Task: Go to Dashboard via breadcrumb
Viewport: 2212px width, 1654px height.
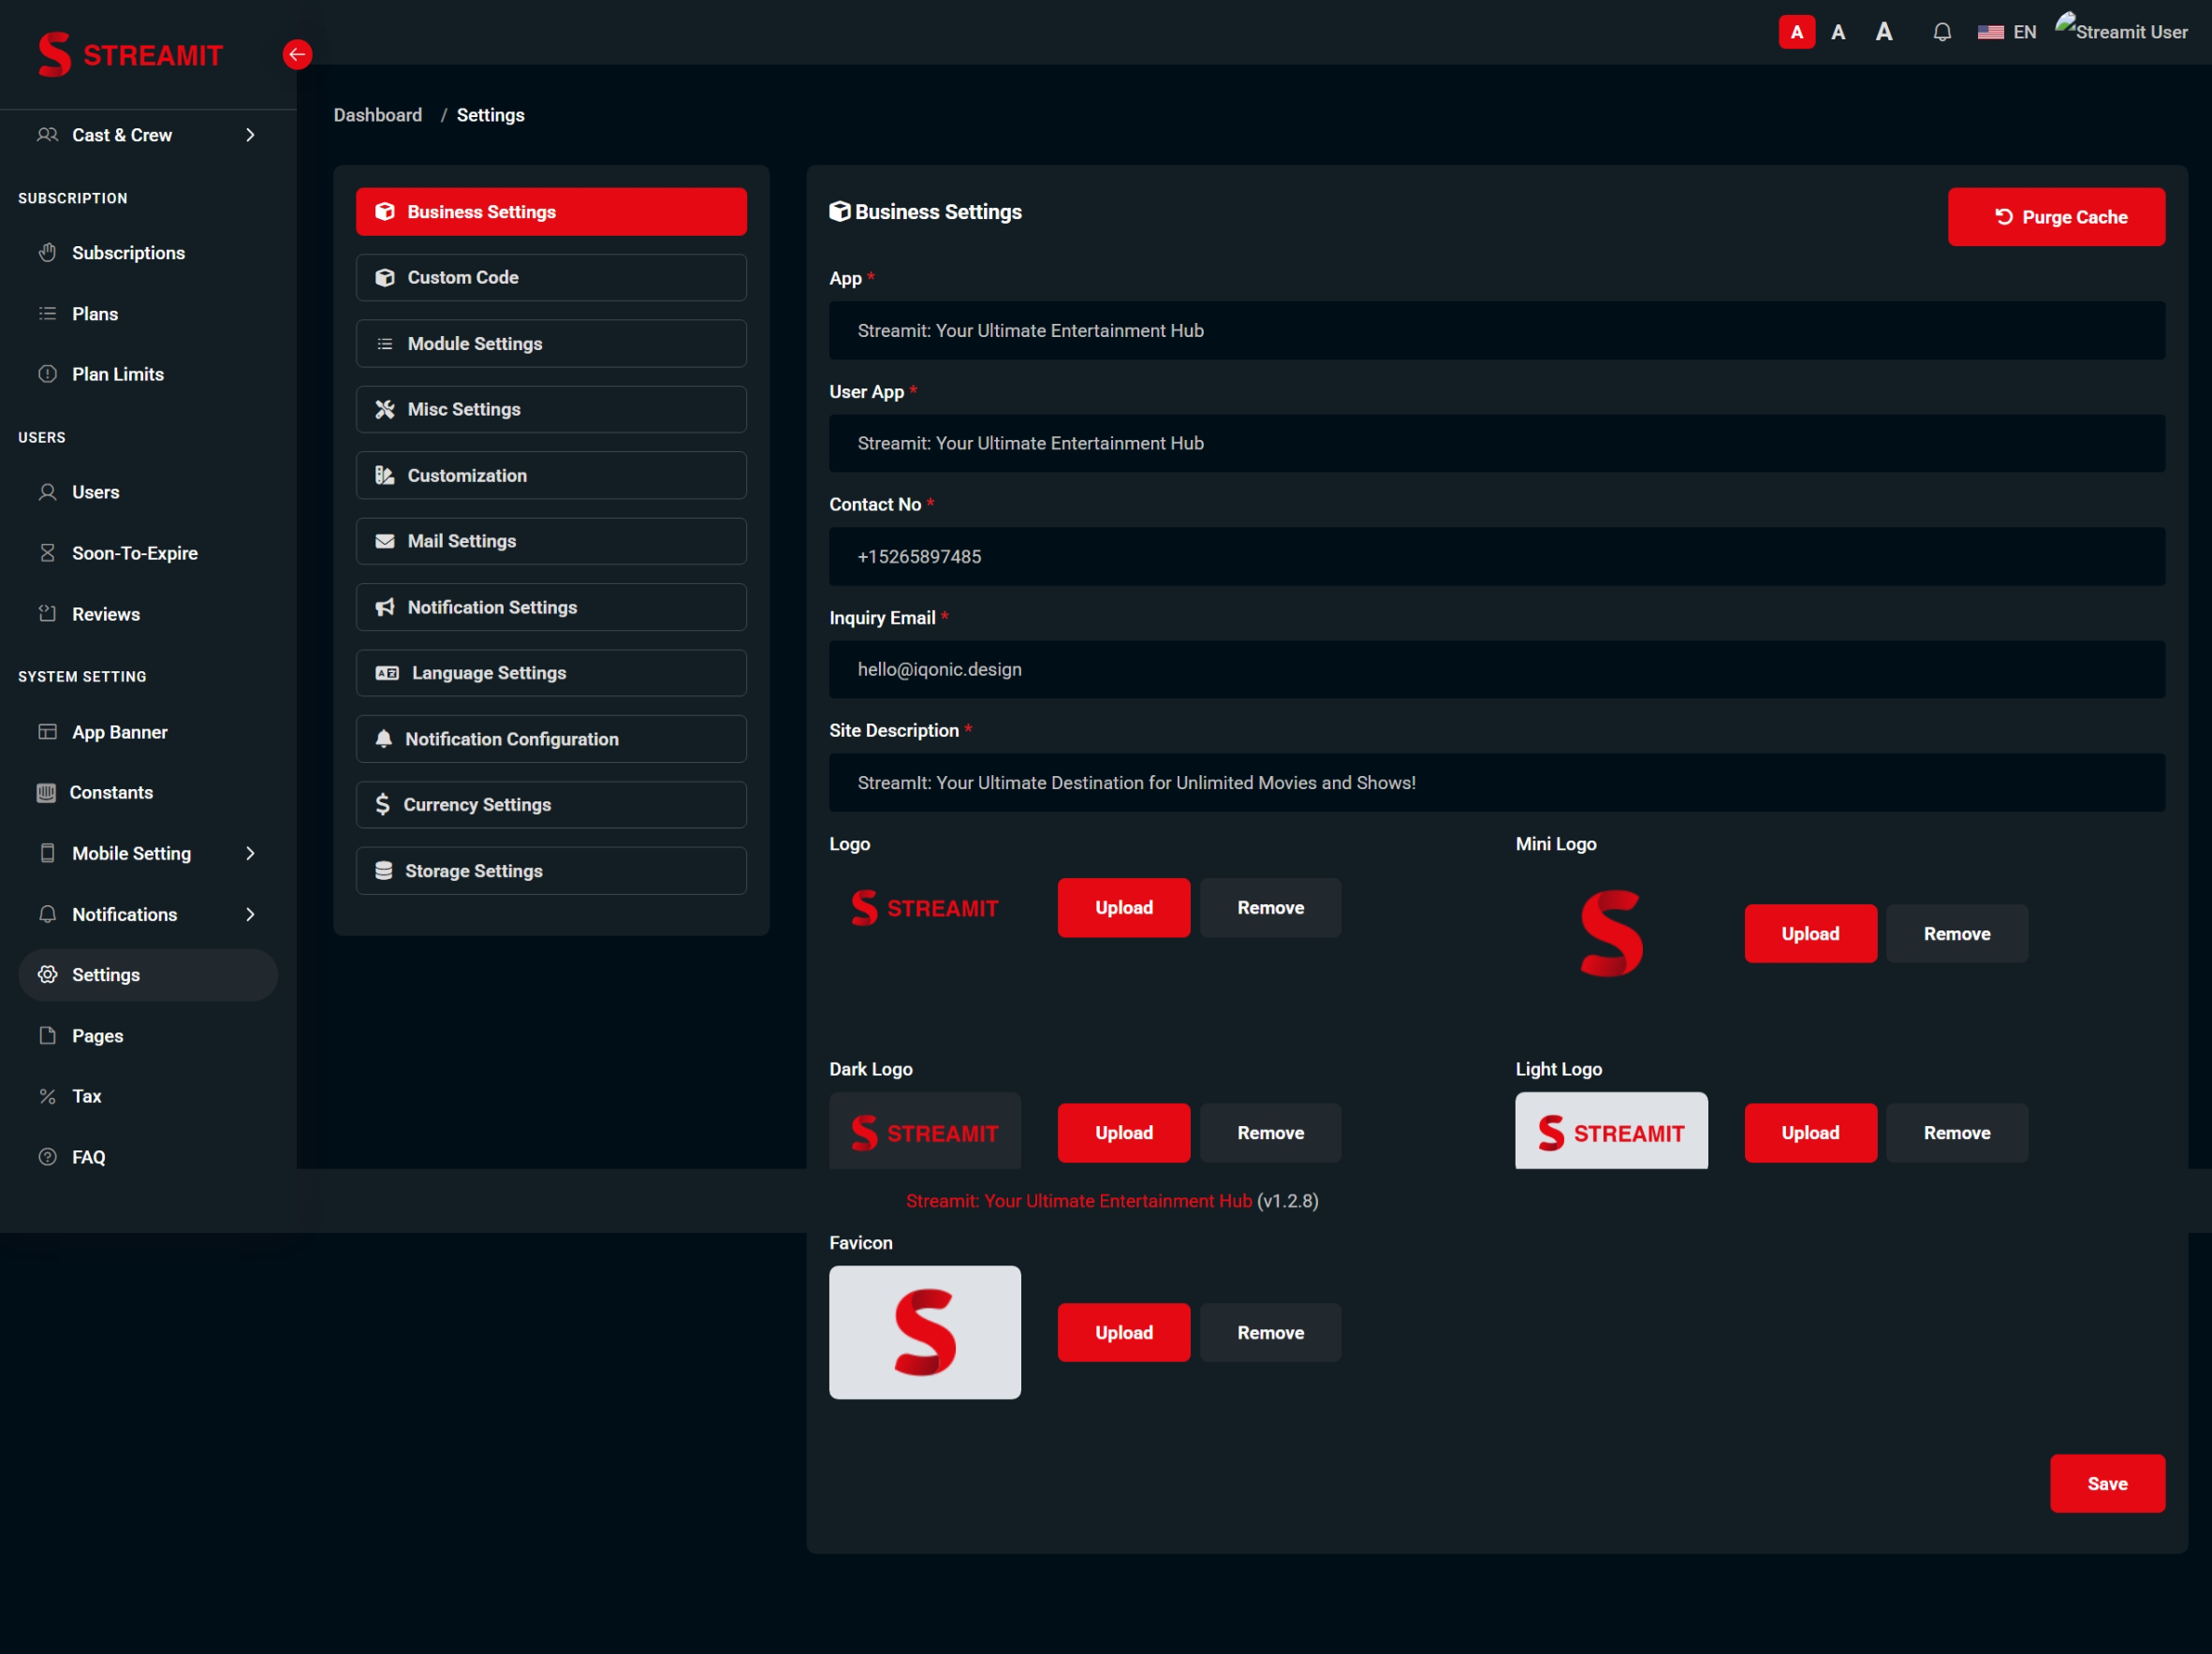Action: (x=378, y=115)
